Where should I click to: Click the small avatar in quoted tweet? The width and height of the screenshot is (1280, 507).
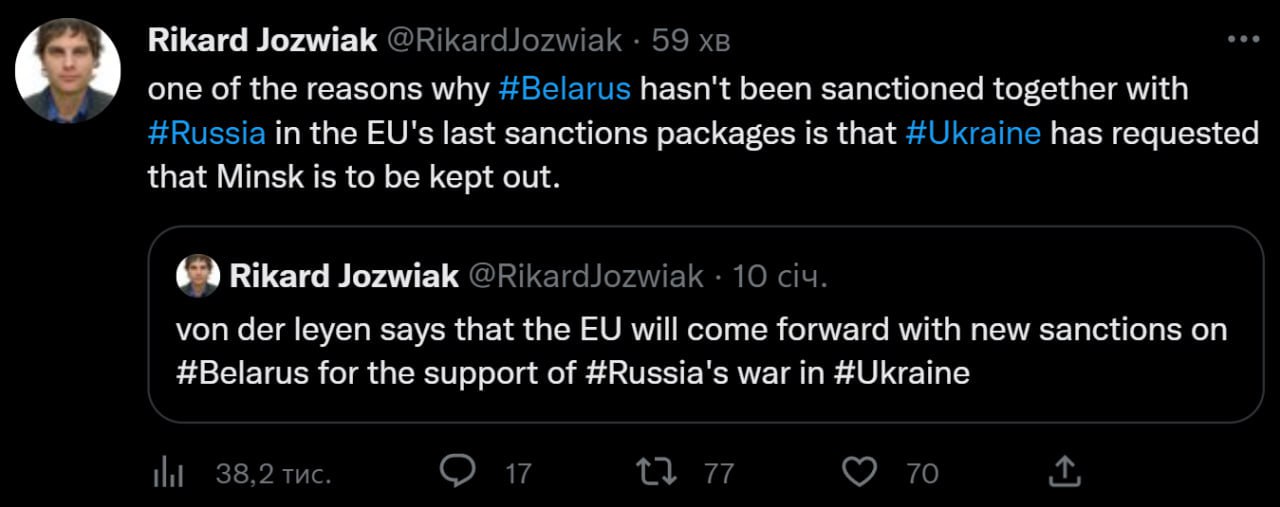pyautogui.click(x=198, y=275)
